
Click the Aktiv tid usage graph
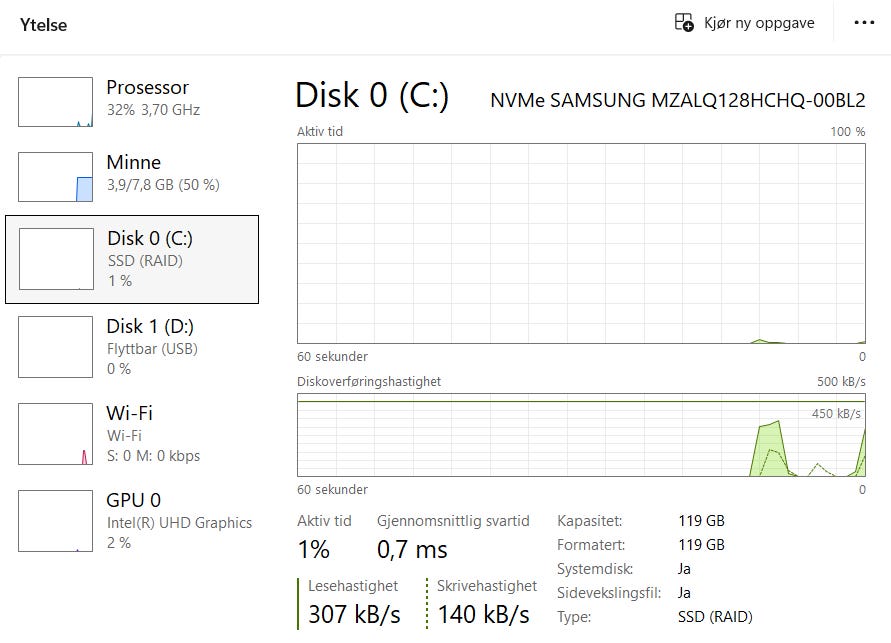[581, 243]
